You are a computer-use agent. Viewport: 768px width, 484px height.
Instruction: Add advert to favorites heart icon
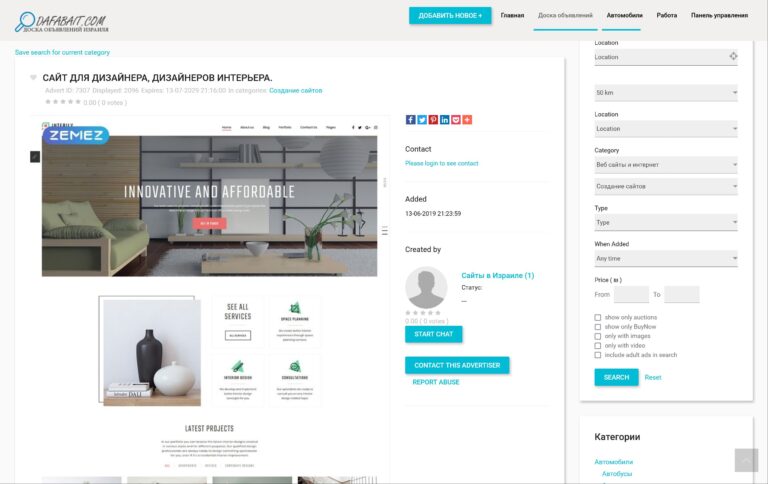[33, 77]
